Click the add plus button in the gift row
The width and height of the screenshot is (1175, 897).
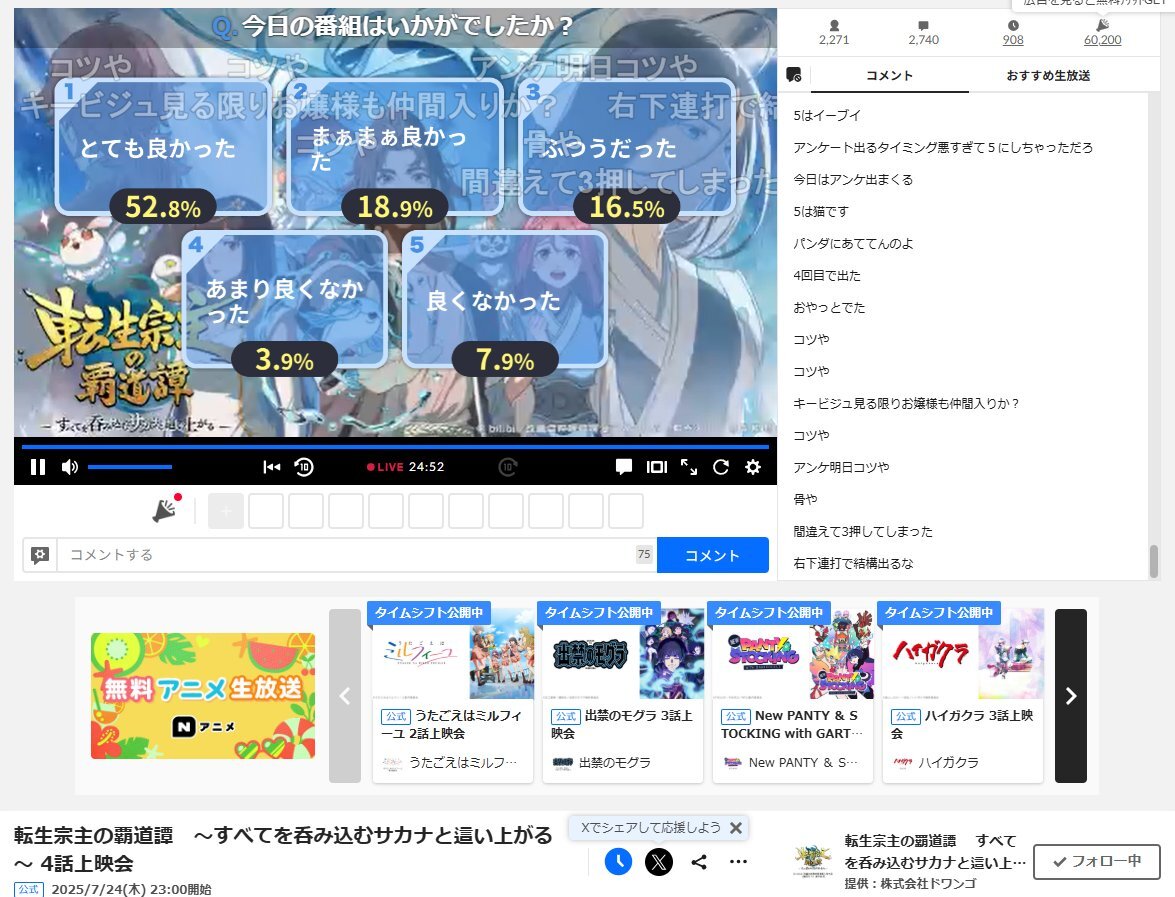[226, 511]
